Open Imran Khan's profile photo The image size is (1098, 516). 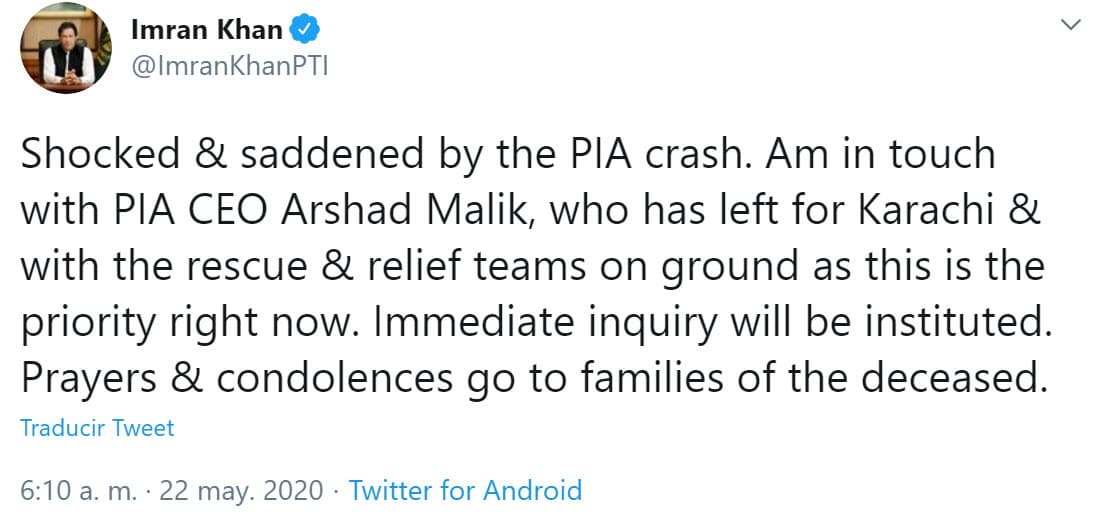click(67, 49)
